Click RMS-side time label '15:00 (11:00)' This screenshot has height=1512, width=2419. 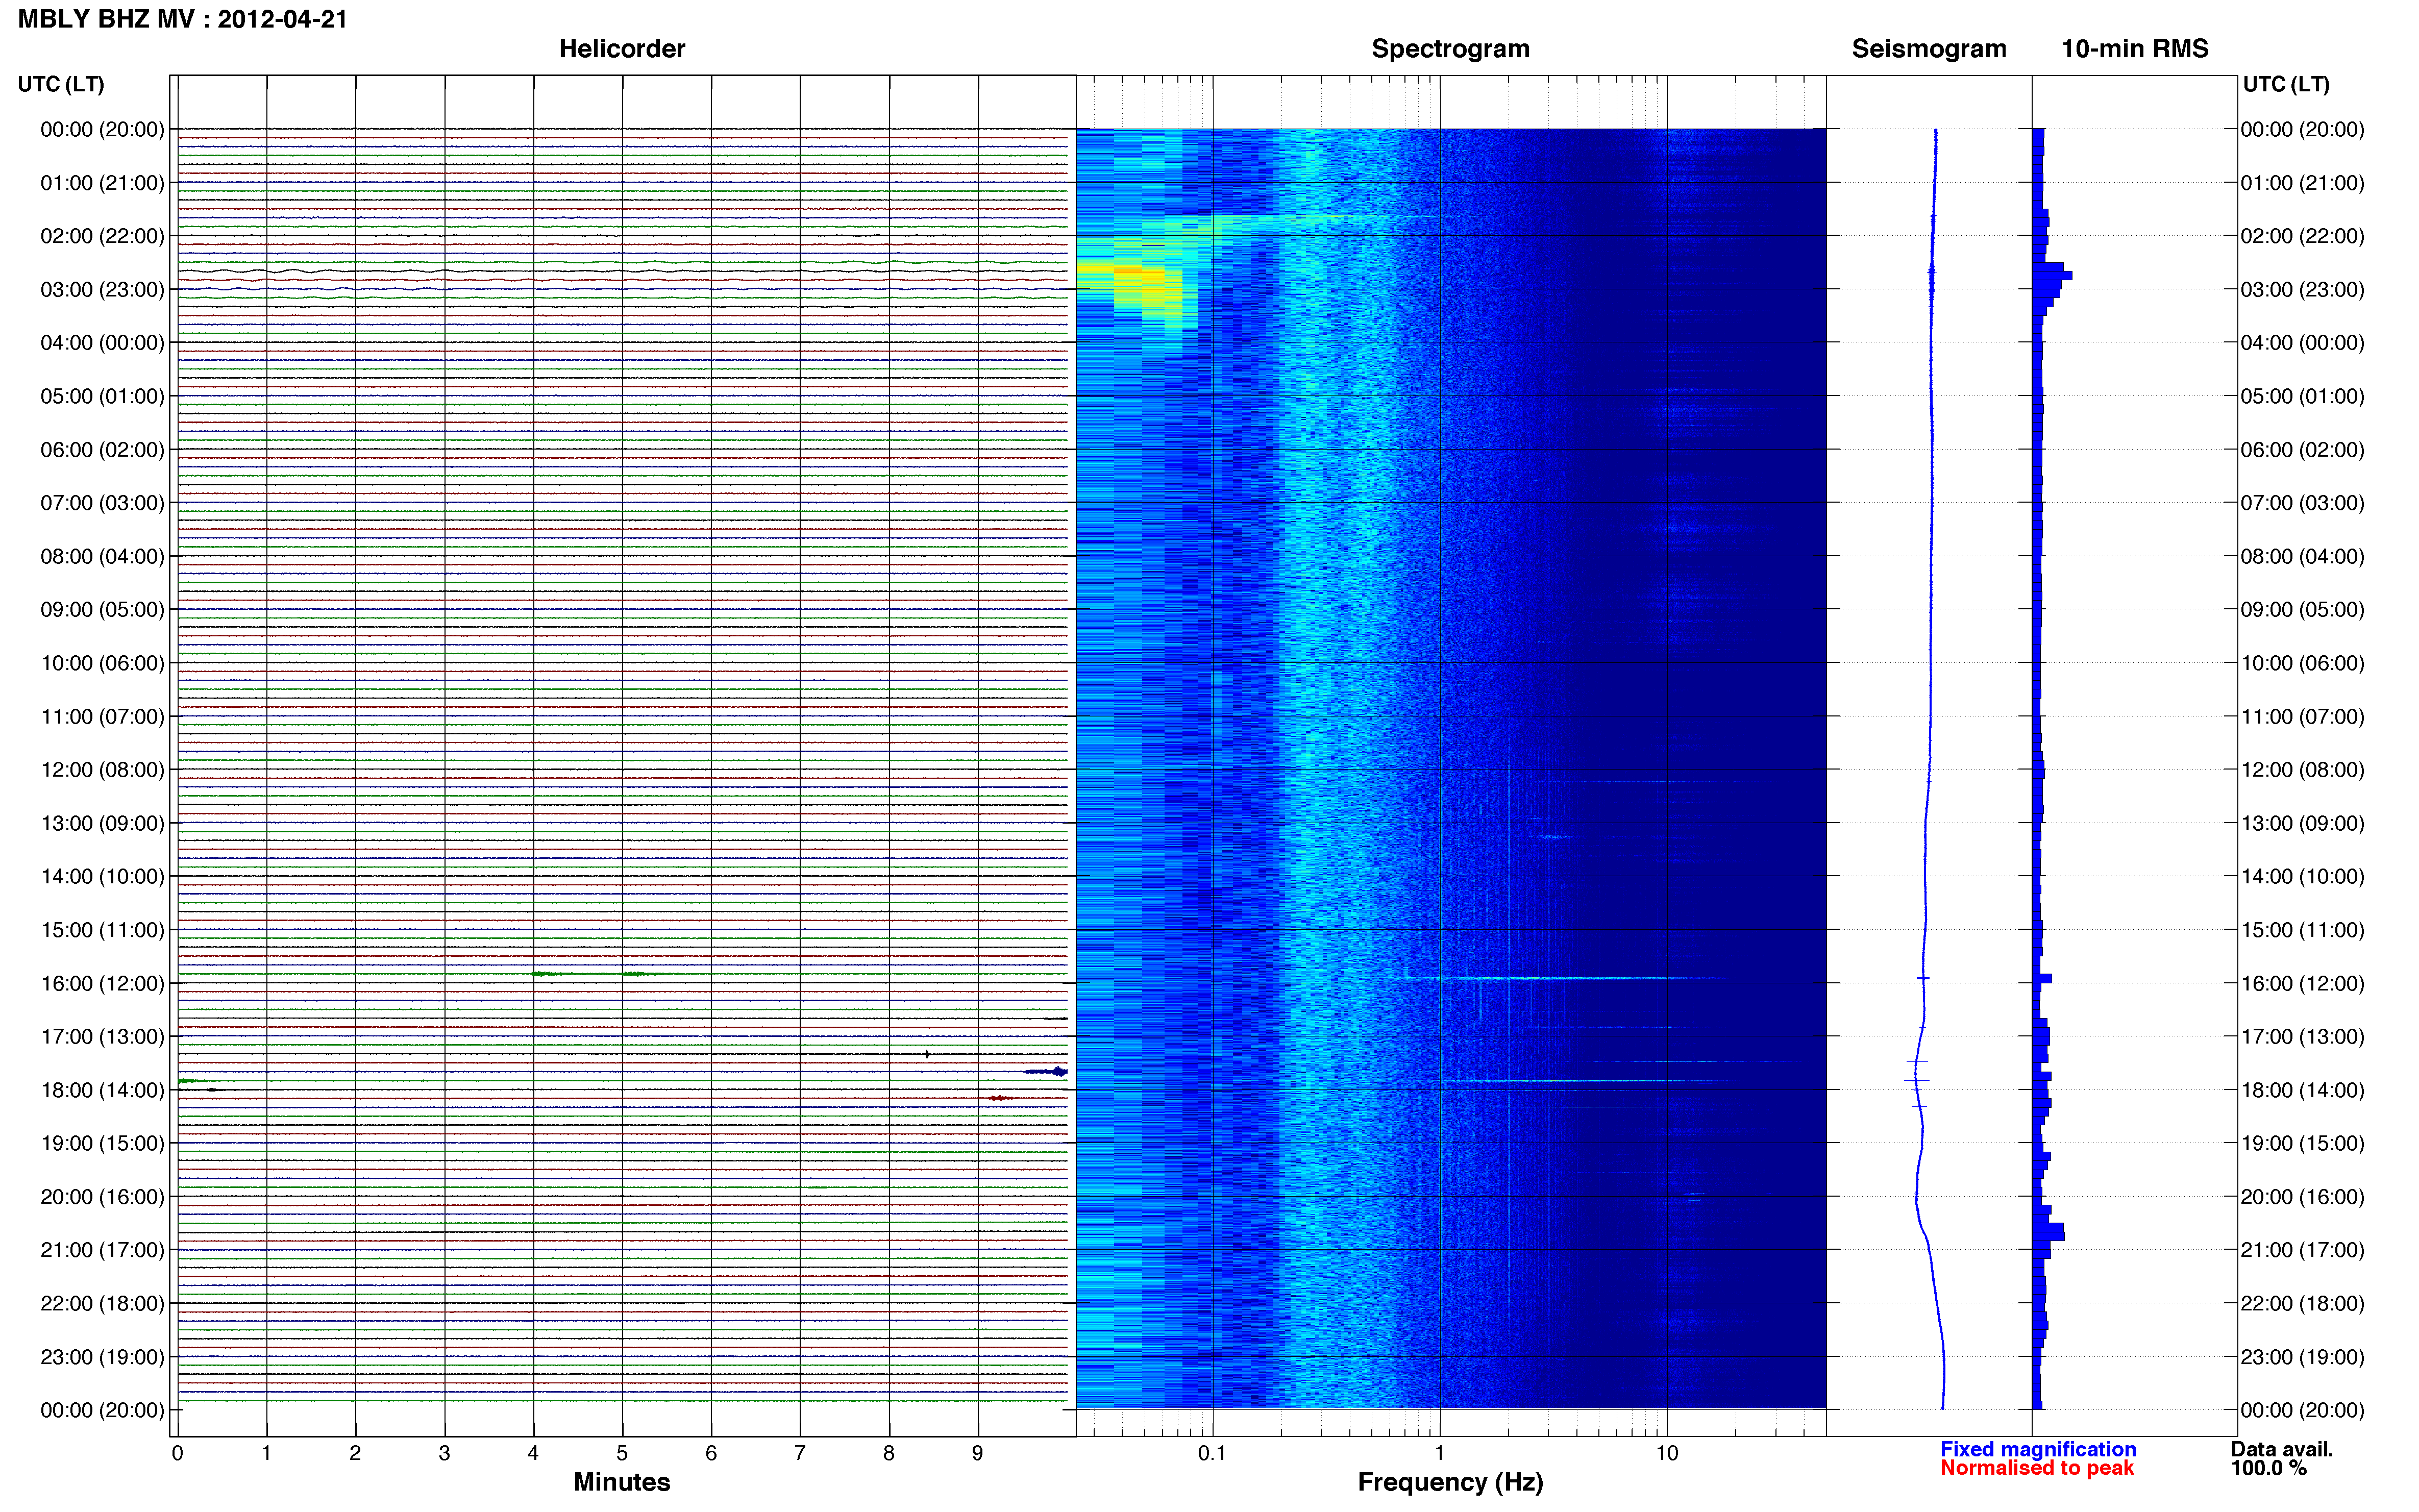point(2302,930)
